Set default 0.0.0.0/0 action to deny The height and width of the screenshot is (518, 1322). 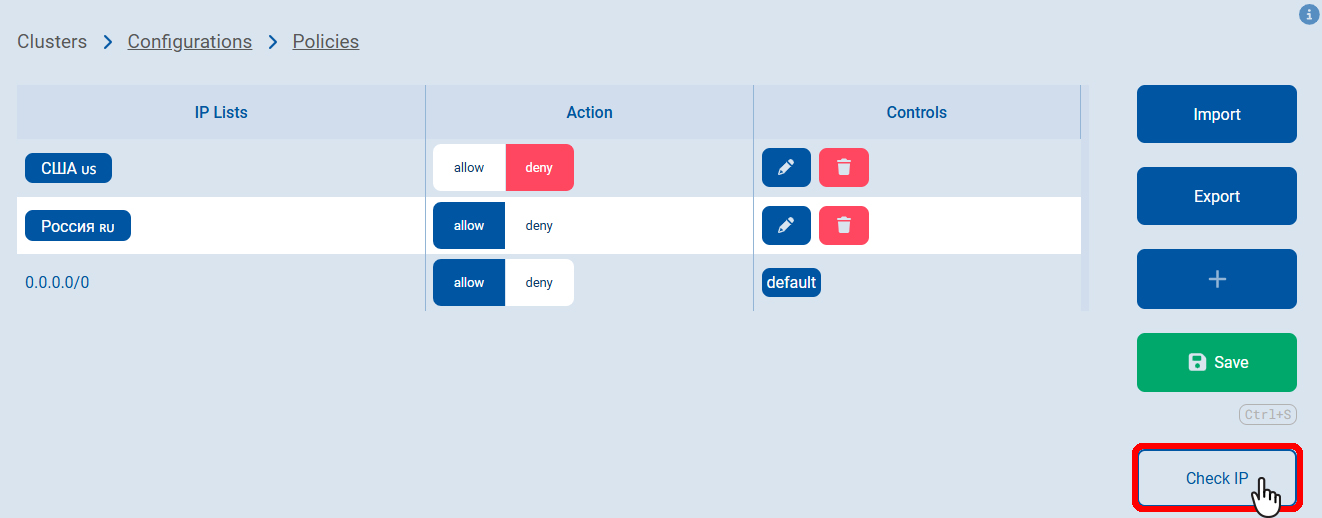[x=539, y=283]
